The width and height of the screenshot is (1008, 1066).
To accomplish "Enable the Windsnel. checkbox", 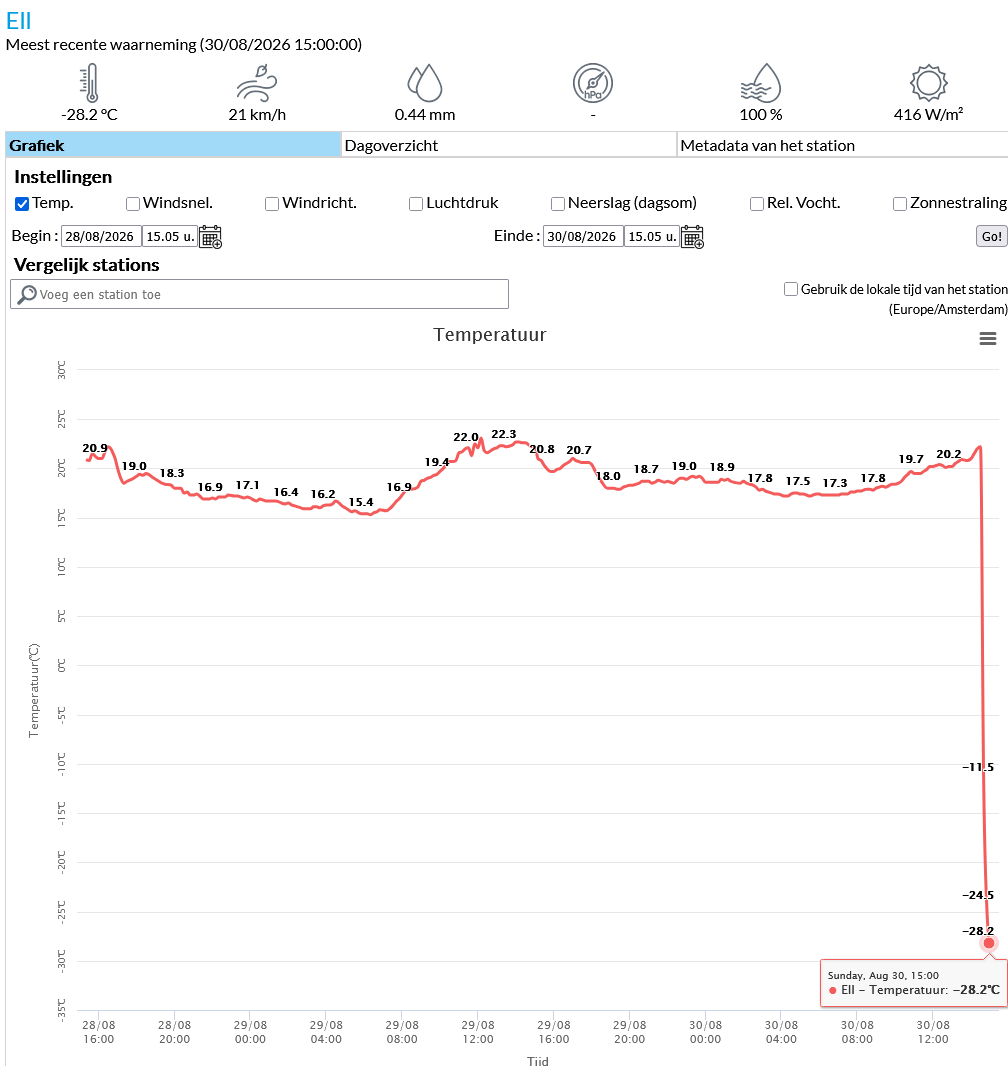I will [133, 204].
